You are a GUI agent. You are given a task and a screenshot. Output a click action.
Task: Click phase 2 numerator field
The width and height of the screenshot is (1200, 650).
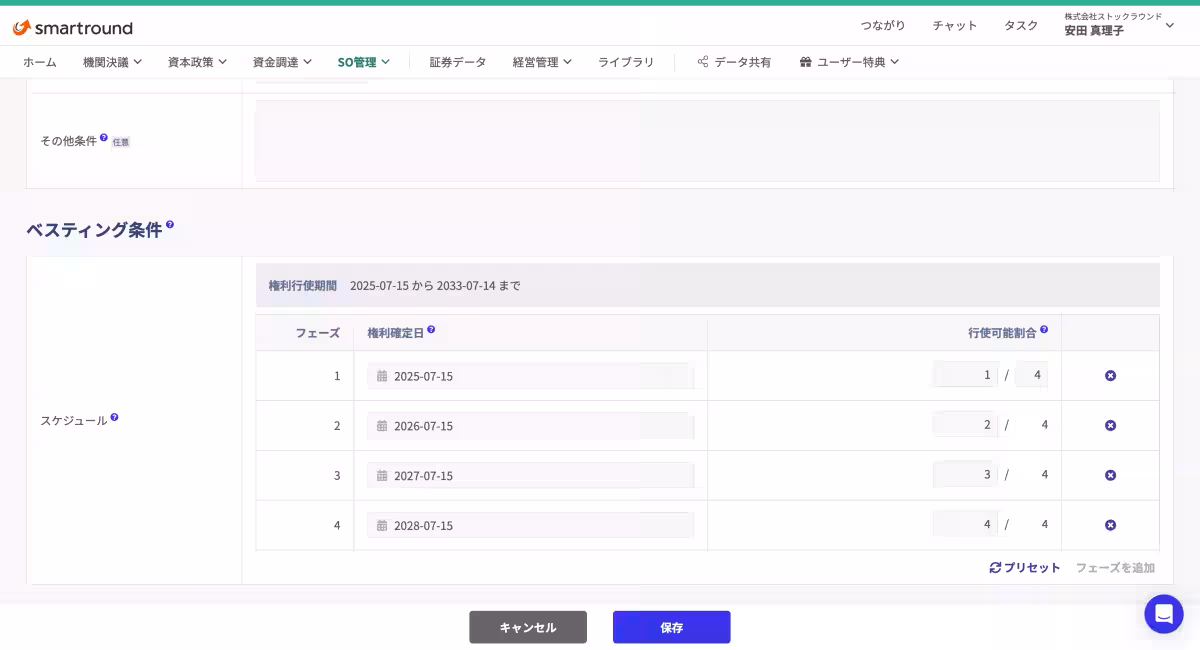tap(965, 424)
